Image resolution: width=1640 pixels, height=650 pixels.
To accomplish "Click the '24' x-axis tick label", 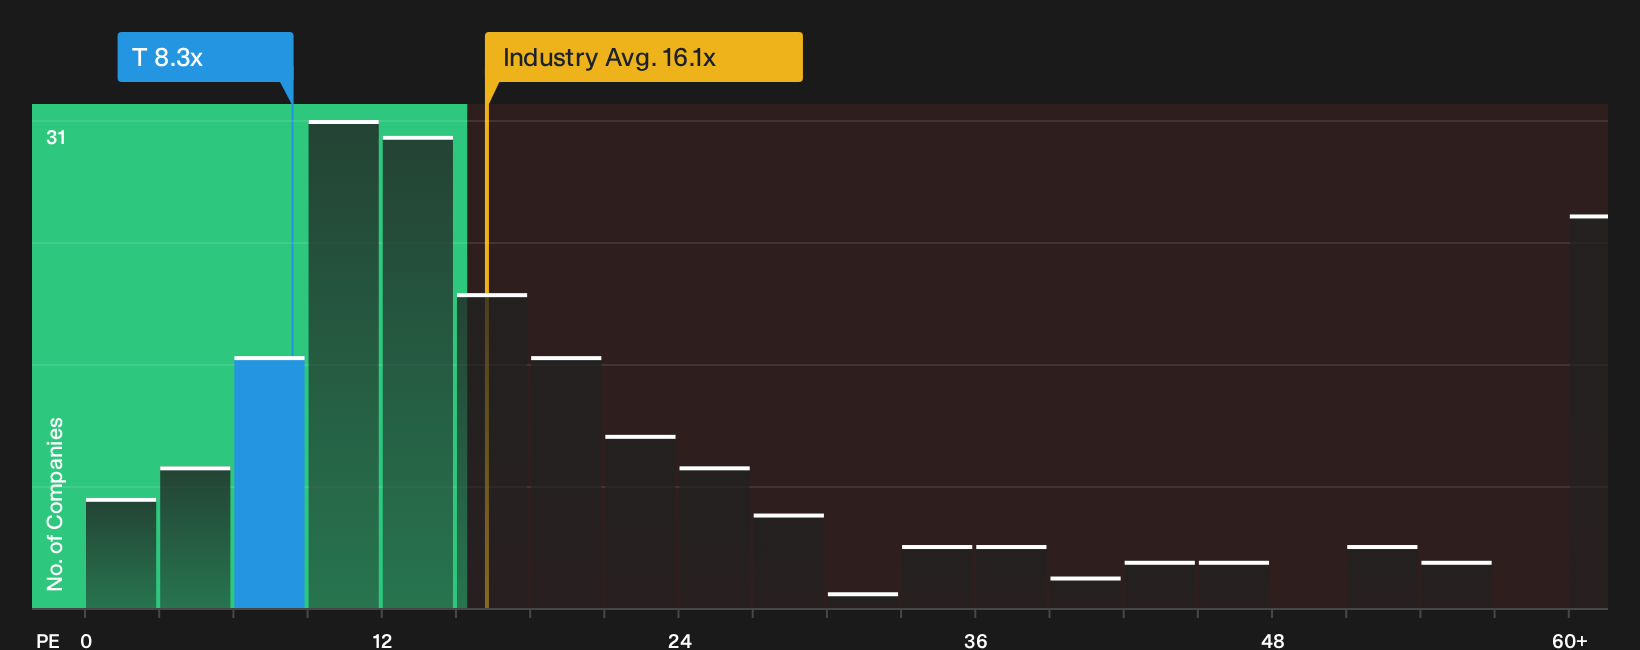I will 679,640.
